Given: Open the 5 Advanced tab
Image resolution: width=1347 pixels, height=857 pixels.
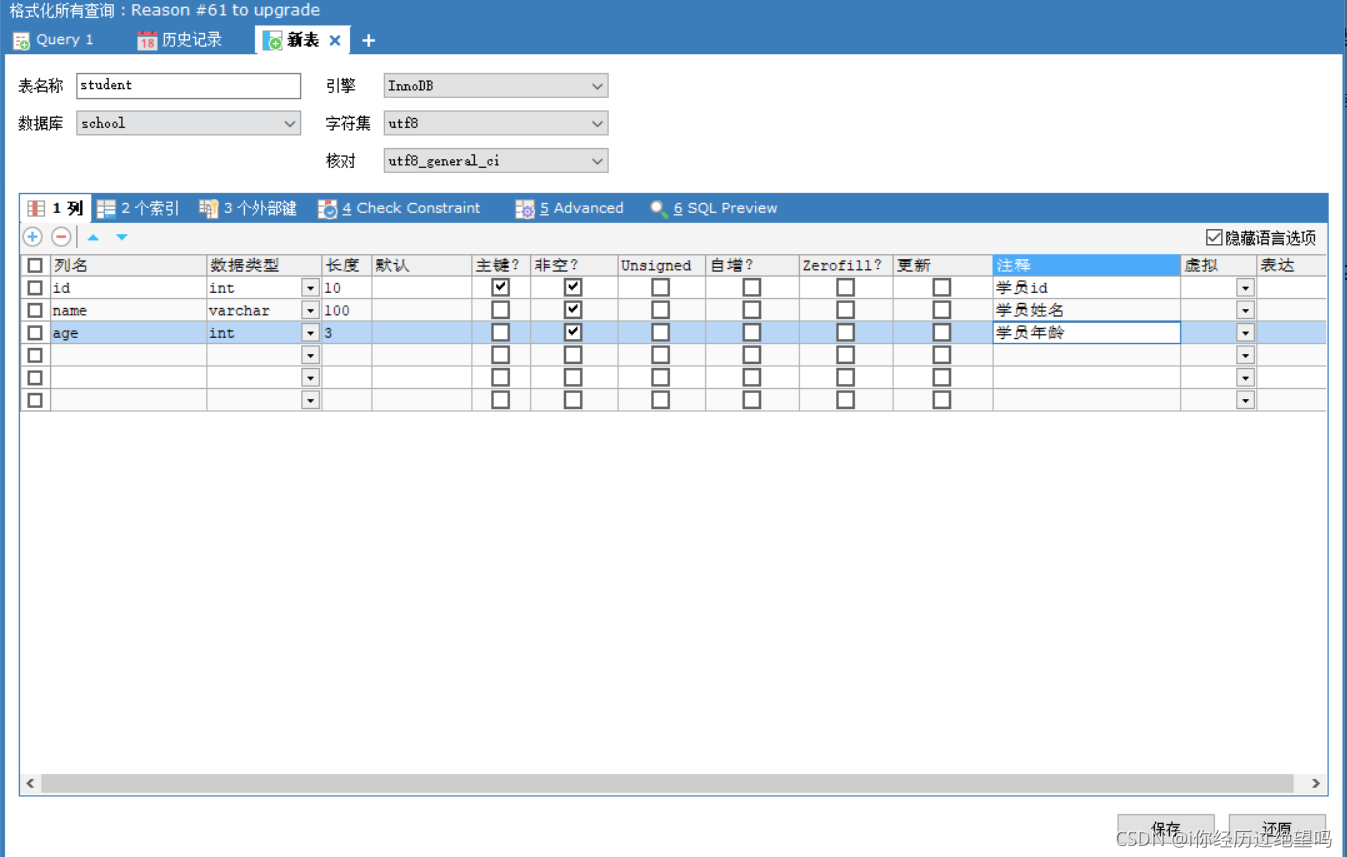Looking at the screenshot, I should tap(570, 208).
